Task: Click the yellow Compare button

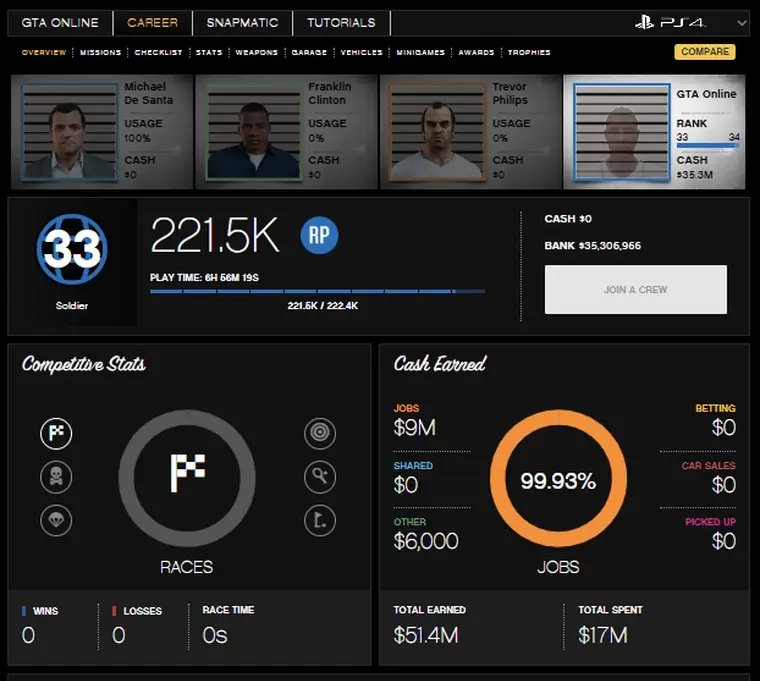Action: point(705,52)
